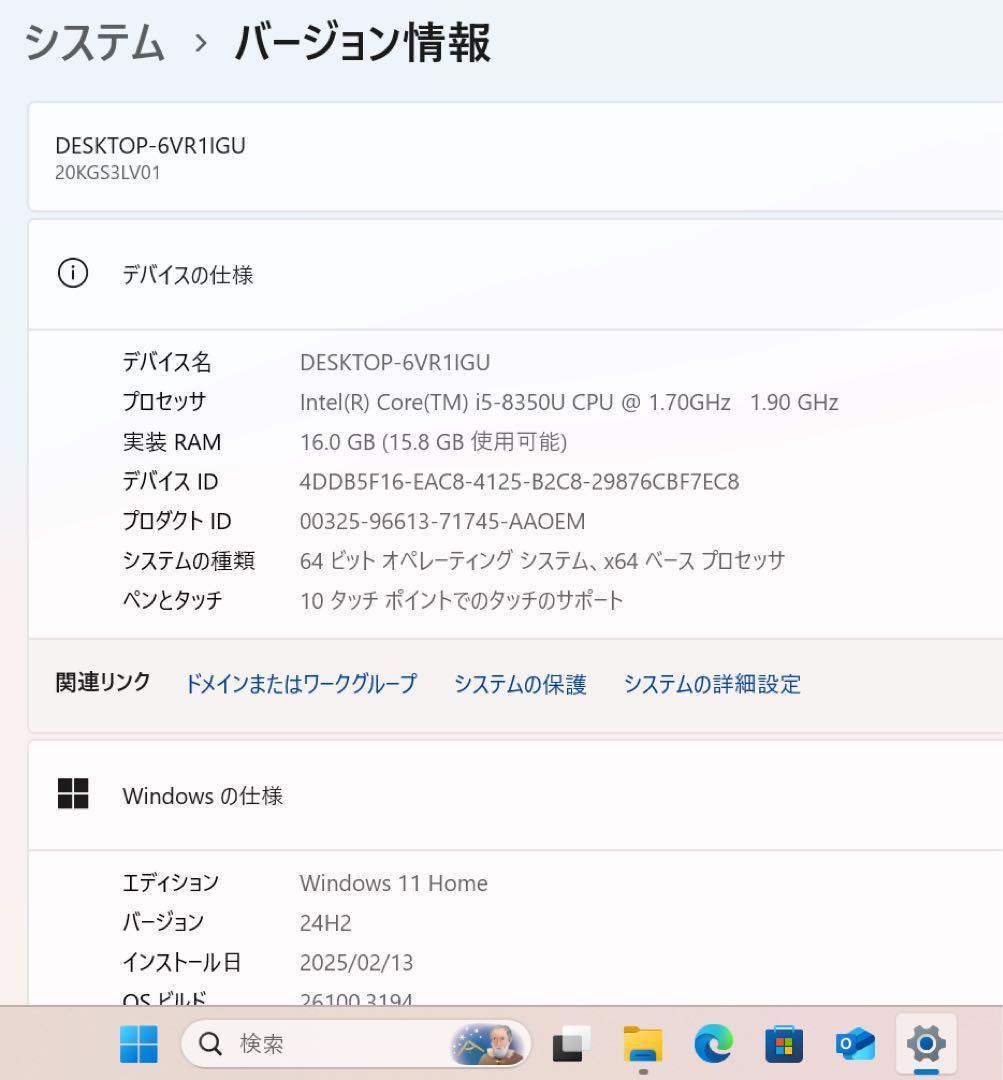
Task: Open ドメインまたはワークグループ link
Action: pyautogui.click(x=301, y=683)
